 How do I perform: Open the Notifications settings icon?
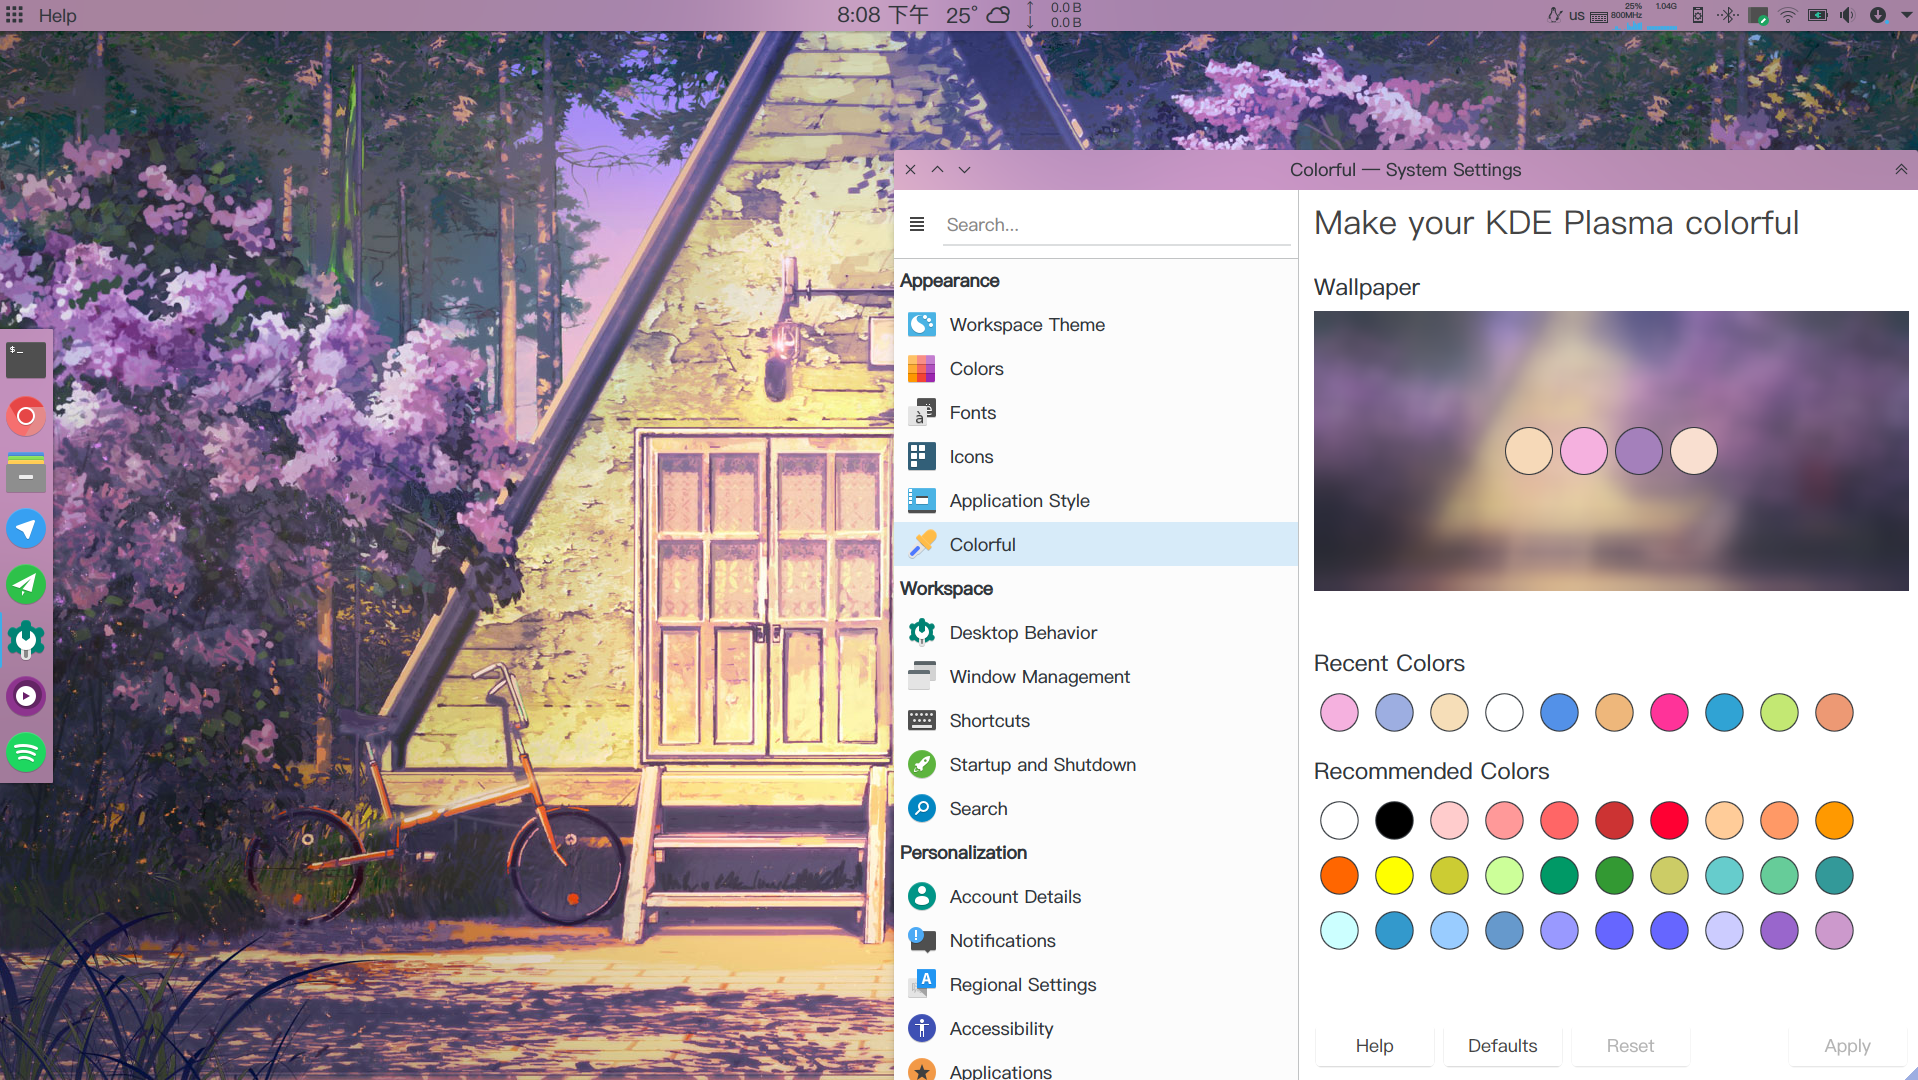921,941
